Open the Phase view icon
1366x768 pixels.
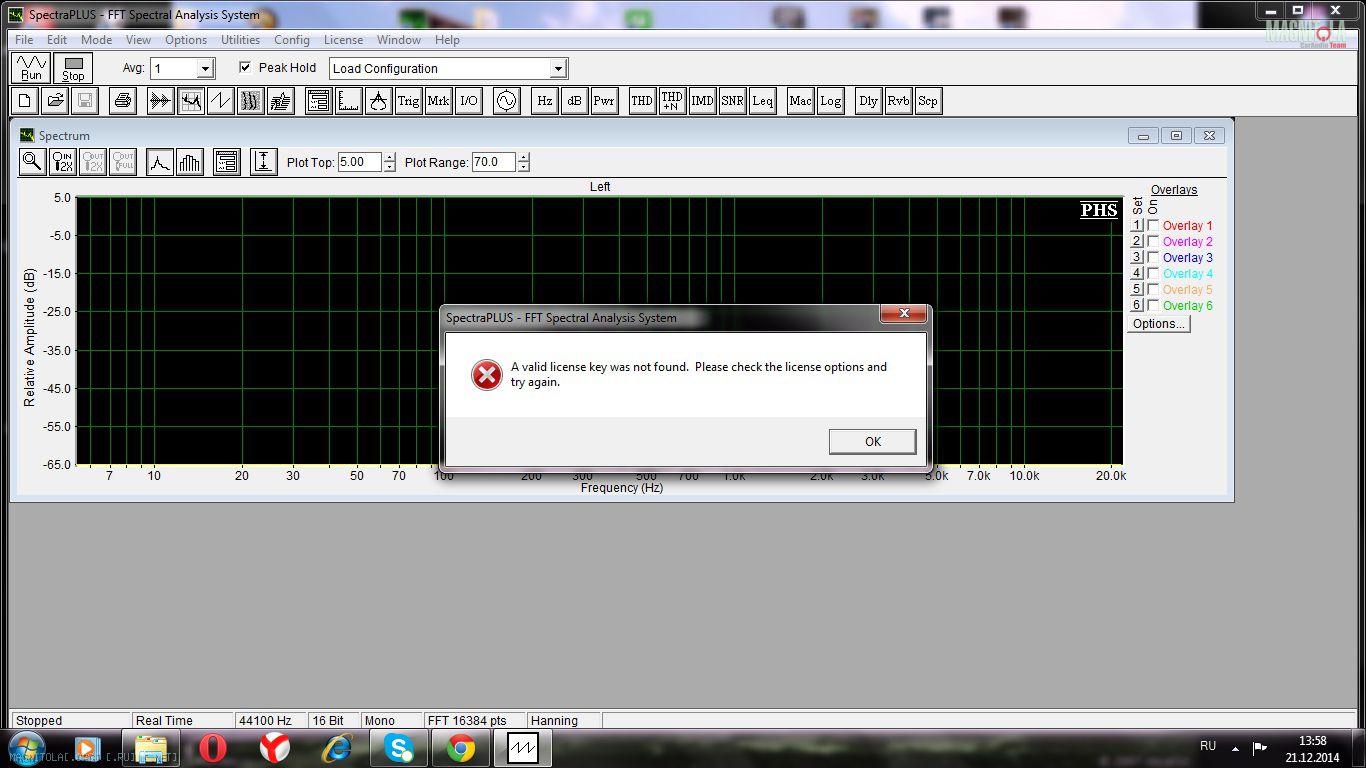click(221, 101)
